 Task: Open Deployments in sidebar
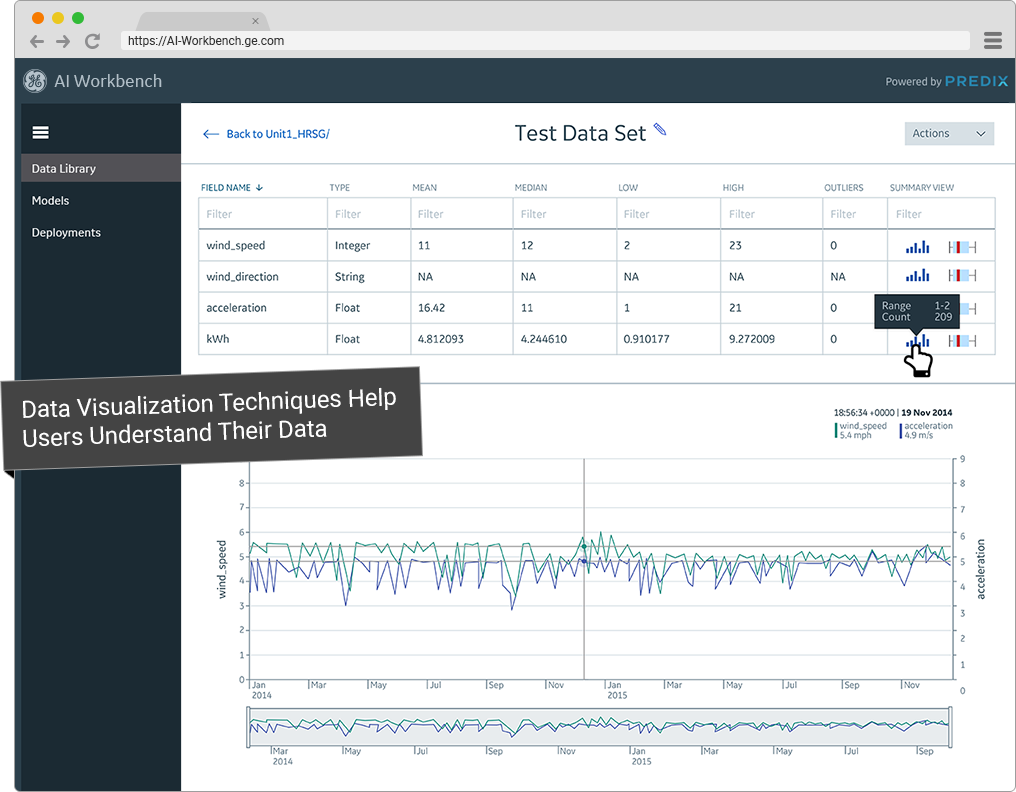(66, 232)
